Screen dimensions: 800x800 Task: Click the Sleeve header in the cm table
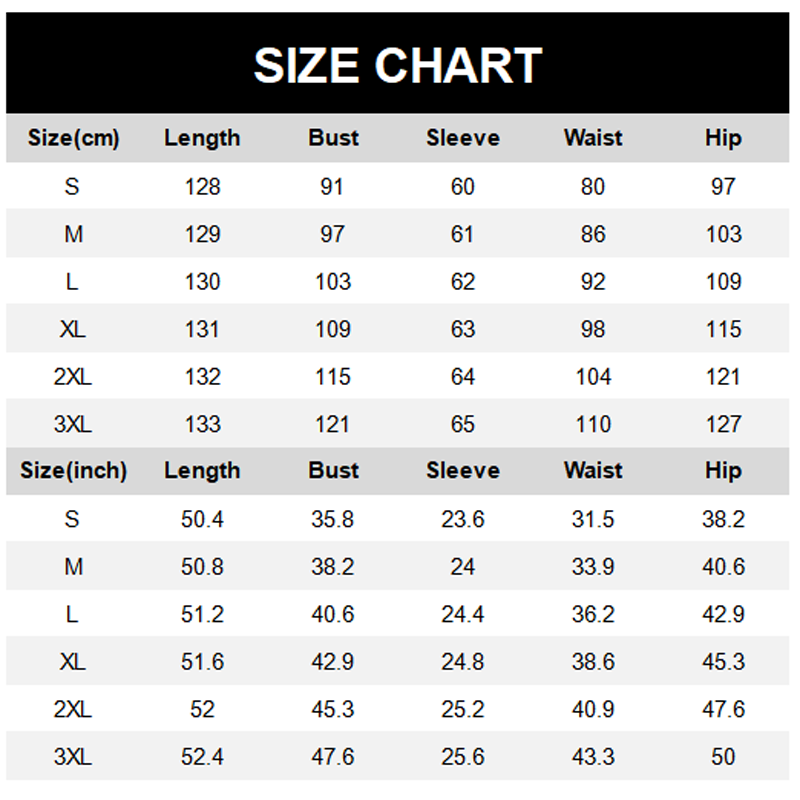click(462, 139)
